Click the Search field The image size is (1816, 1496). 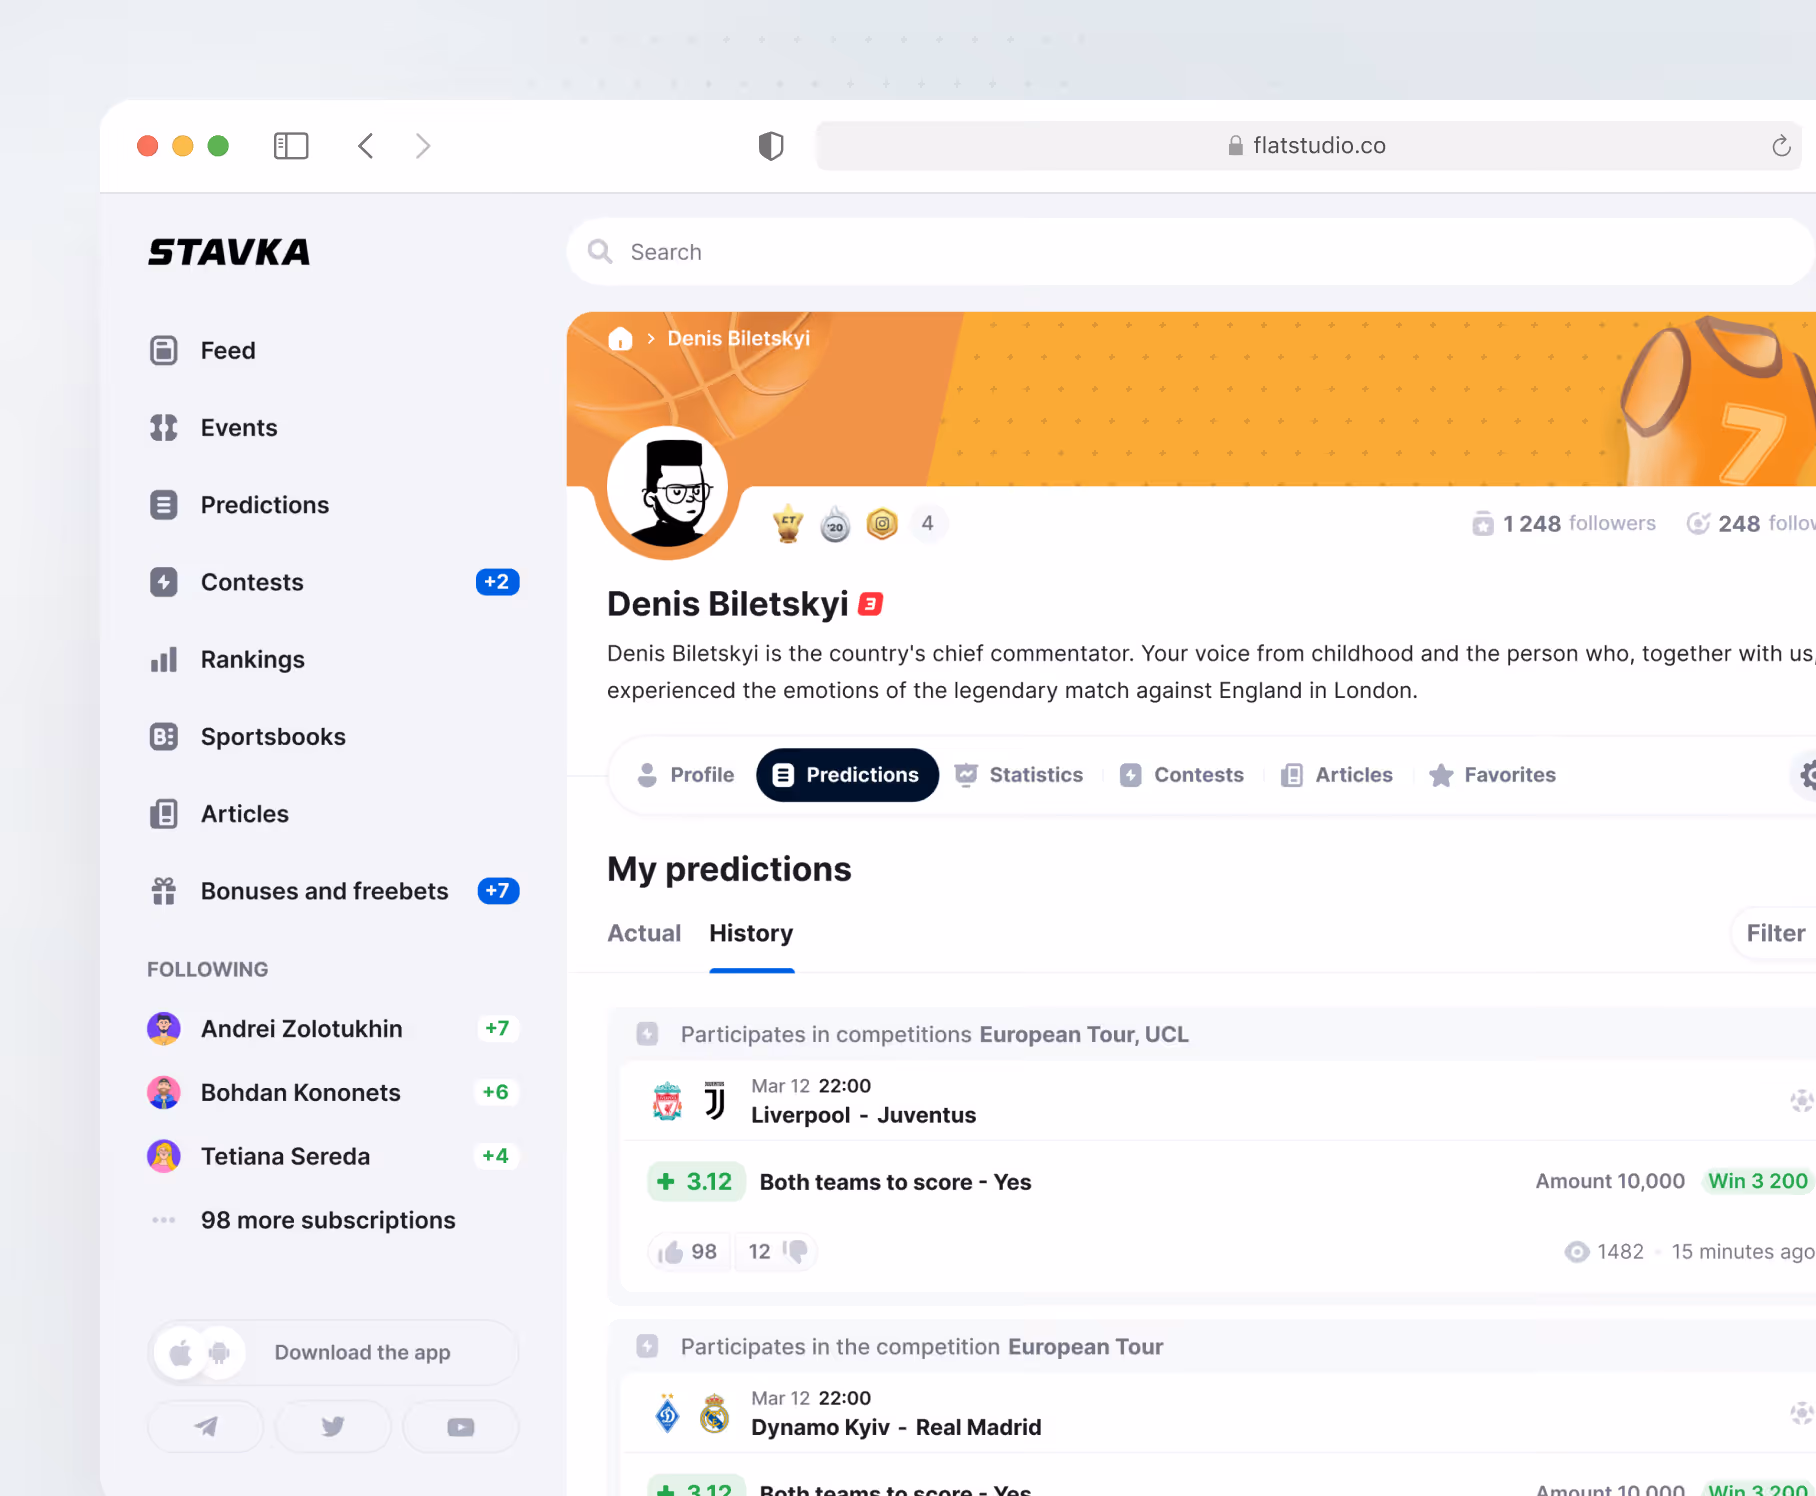(x=1190, y=252)
